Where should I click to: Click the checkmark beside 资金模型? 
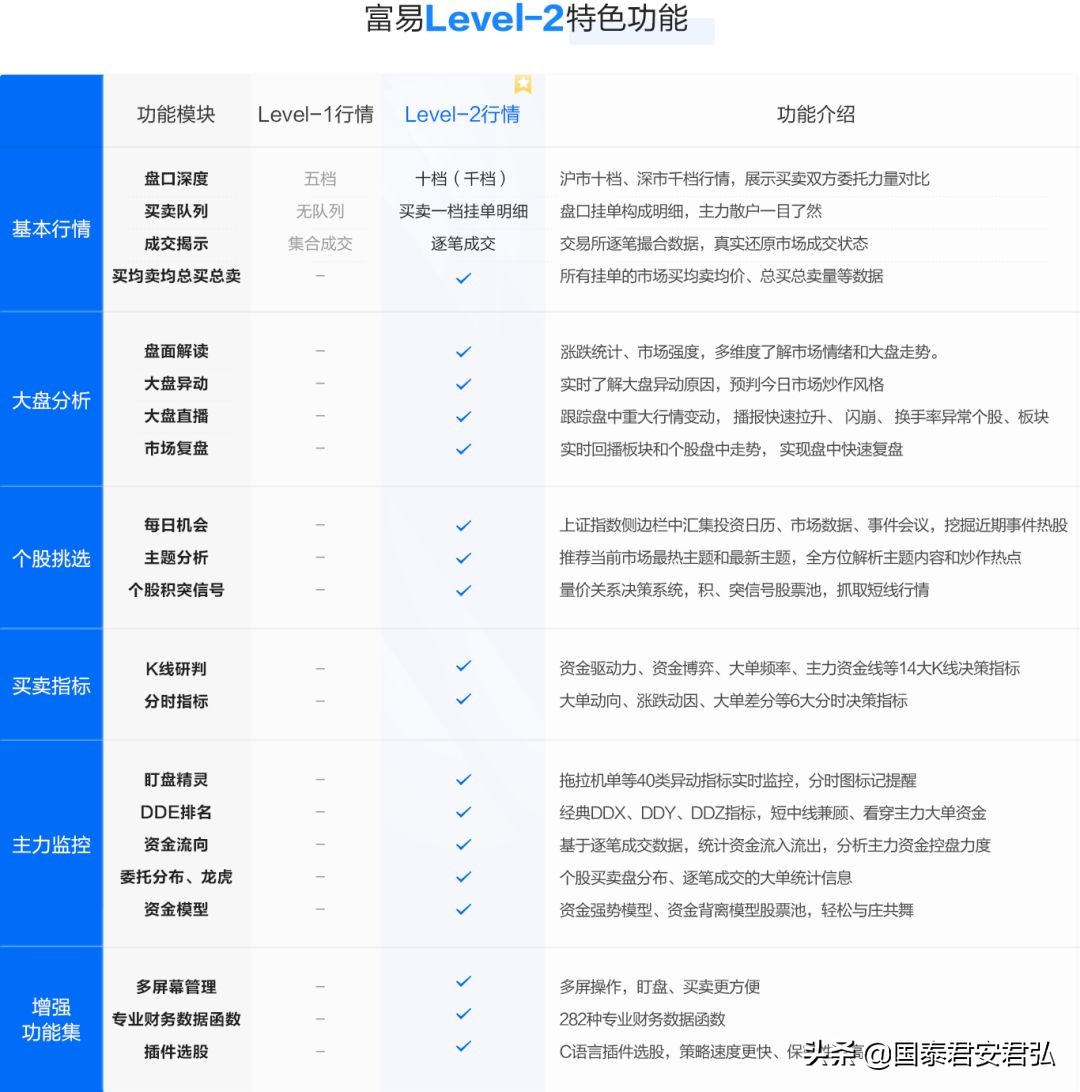(462, 910)
